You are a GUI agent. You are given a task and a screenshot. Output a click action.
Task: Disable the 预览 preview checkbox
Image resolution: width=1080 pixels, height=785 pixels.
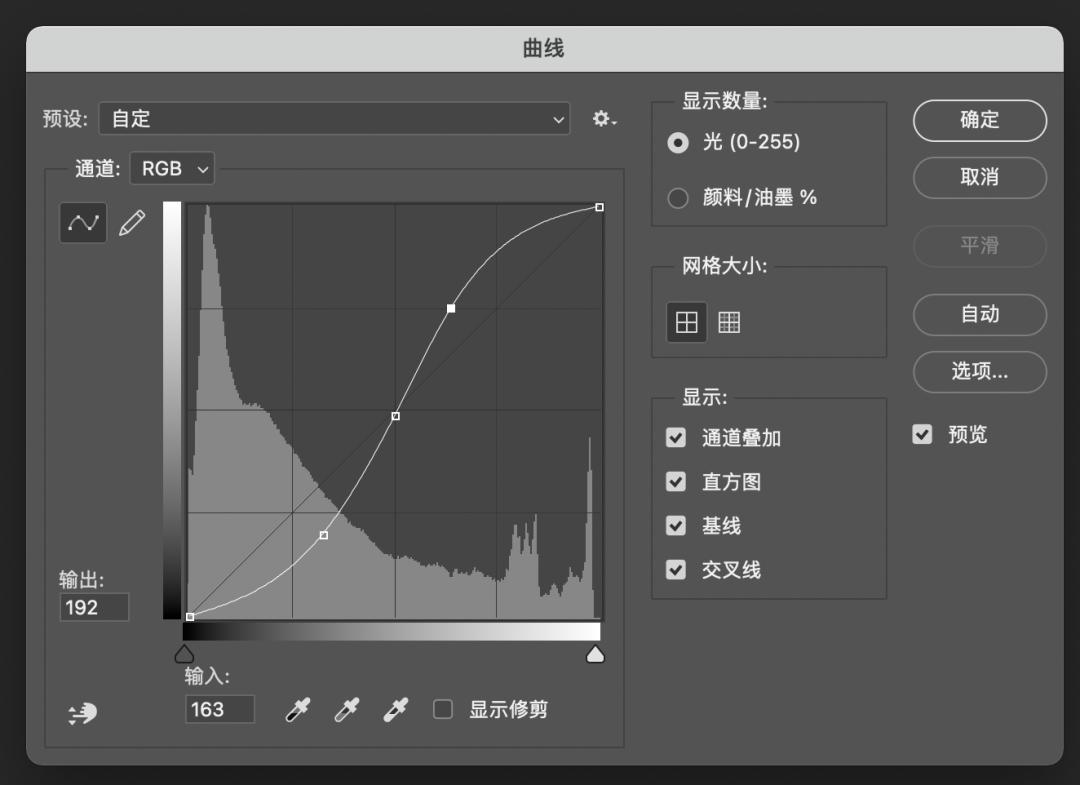click(x=921, y=434)
